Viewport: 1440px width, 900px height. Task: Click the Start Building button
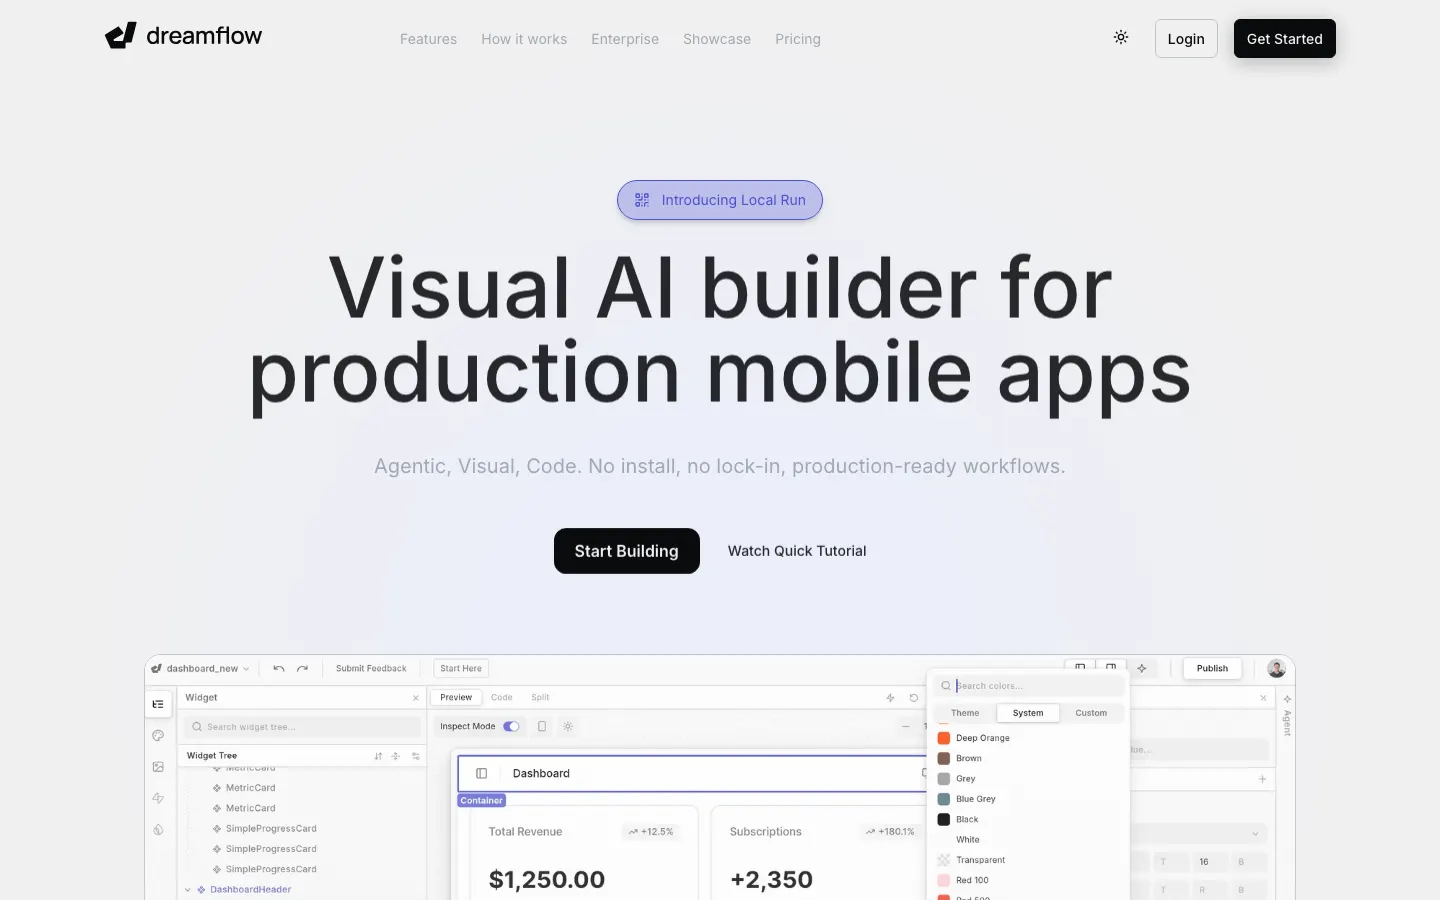pyautogui.click(x=626, y=551)
